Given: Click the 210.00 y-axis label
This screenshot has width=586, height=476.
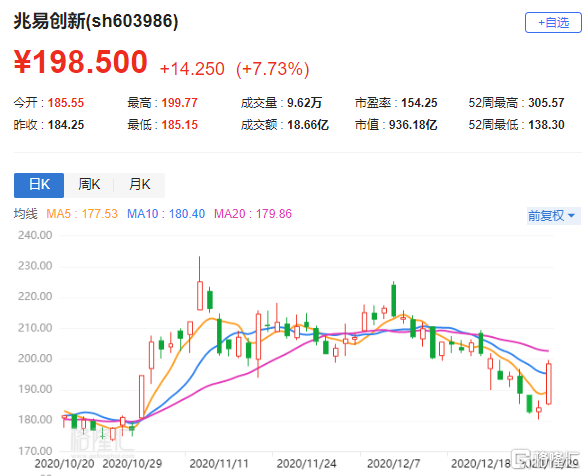Looking at the screenshot, I should [35, 328].
